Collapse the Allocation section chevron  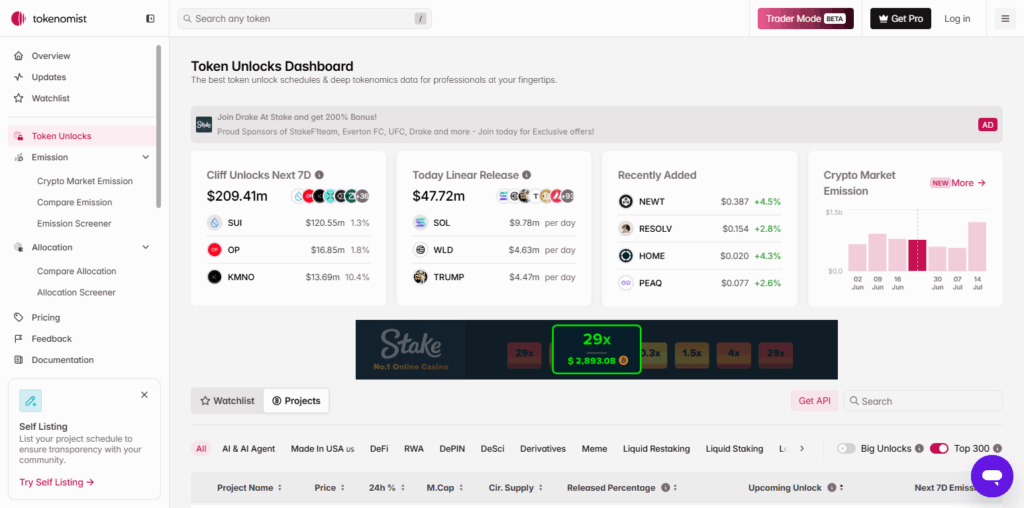(146, 247)
